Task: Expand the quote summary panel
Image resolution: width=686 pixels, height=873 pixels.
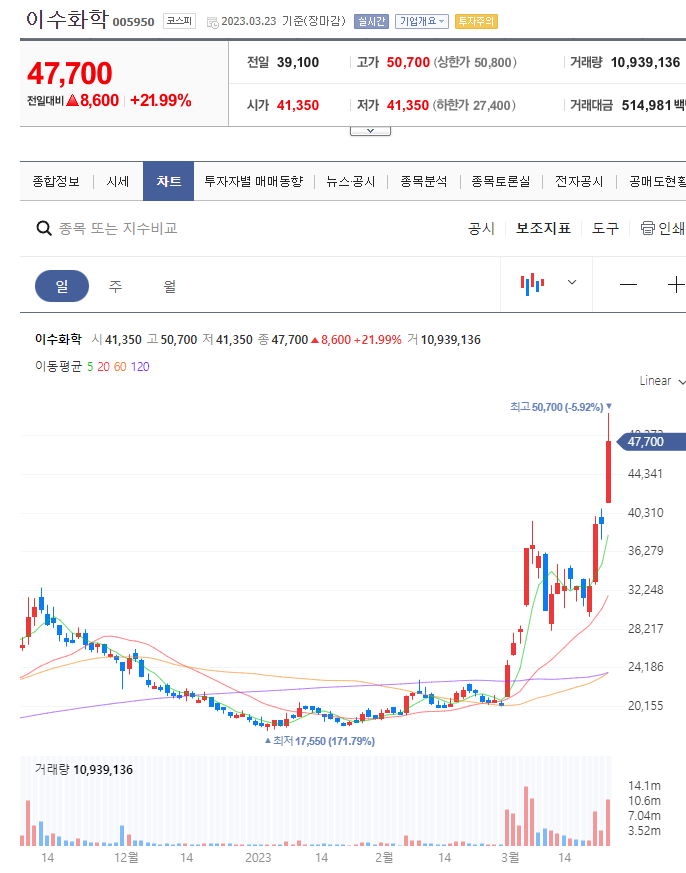Action: pos(370,131)
